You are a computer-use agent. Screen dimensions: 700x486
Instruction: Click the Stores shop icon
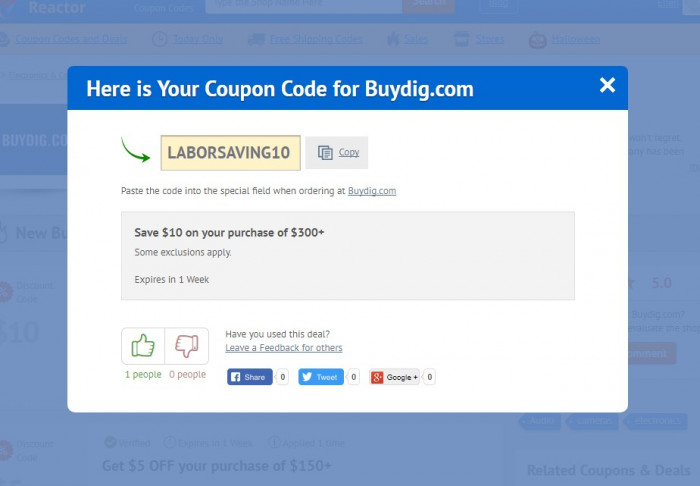click(x=462, y=39)
